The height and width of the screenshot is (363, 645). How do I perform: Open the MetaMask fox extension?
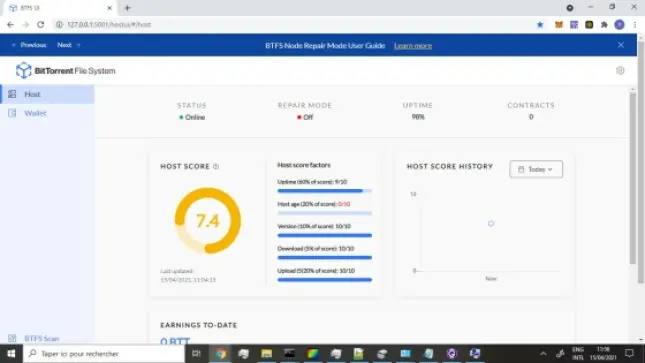[x=559, y=25]
